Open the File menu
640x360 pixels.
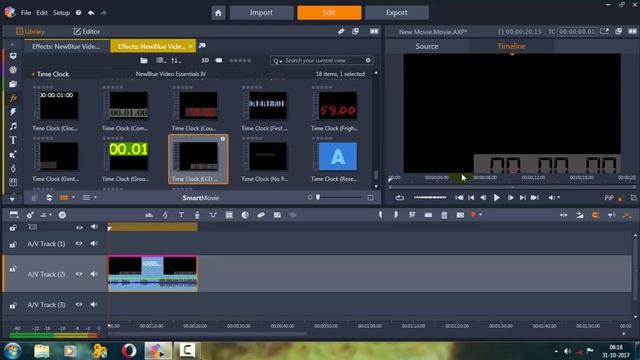pyautogui.click(x=26, y=13)
